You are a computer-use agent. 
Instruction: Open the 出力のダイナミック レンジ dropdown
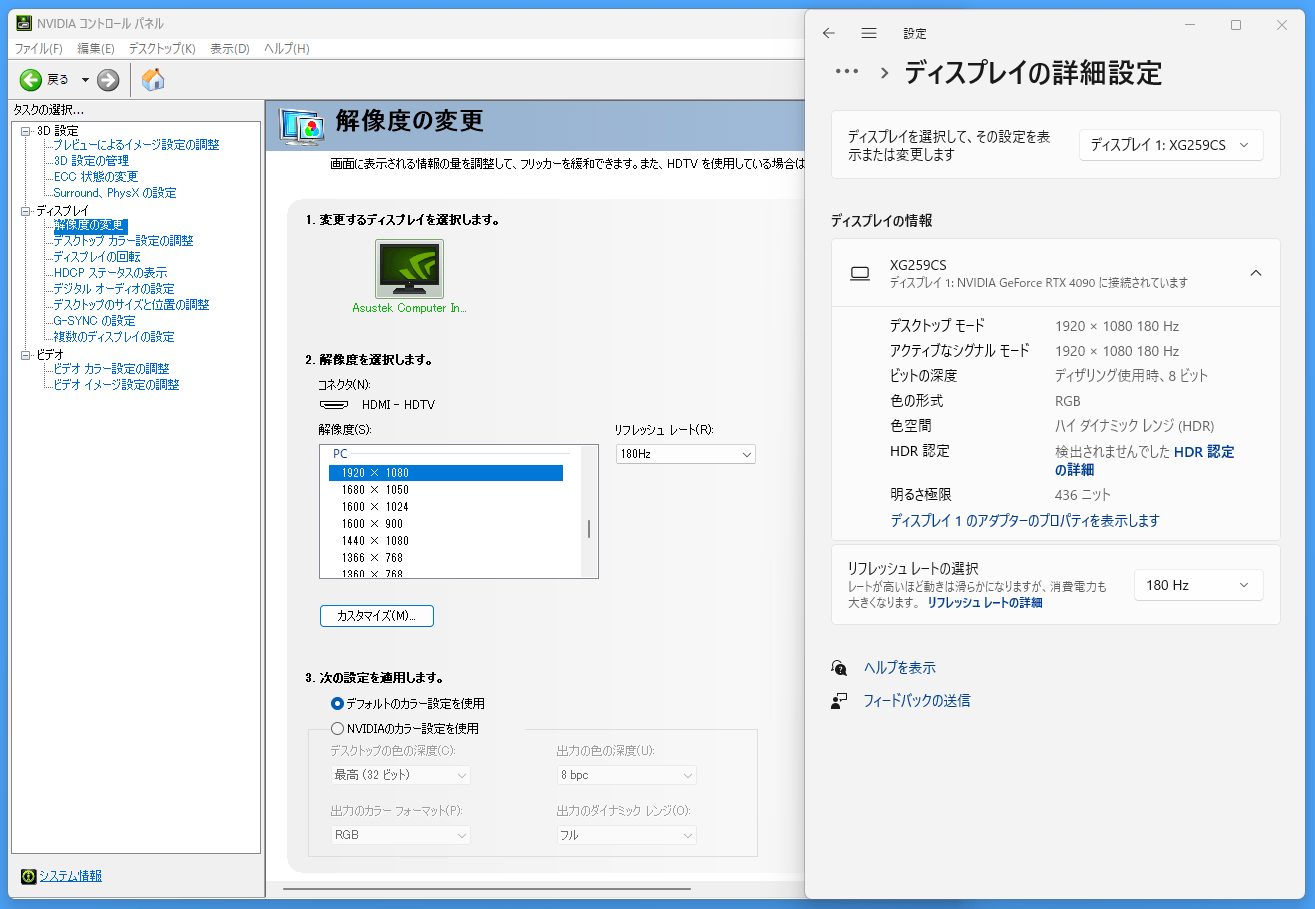coord(626,835)
